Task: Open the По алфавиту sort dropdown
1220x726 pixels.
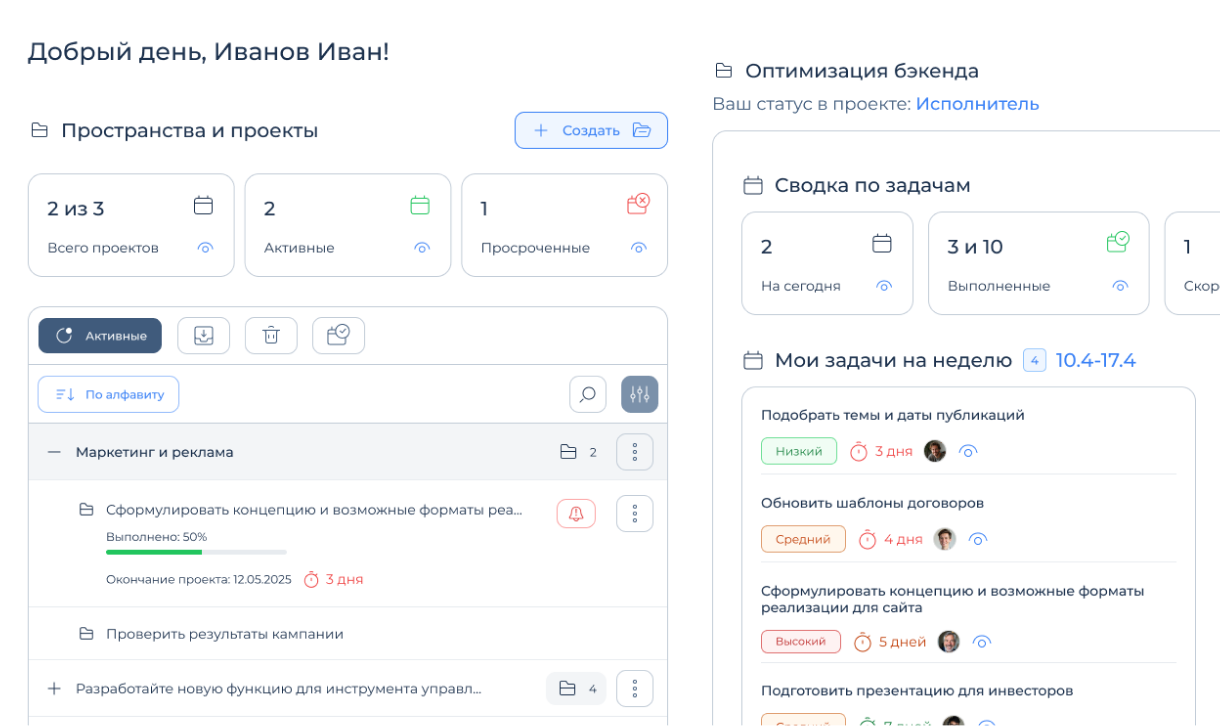Action: pyautogui.click(x=109, y=394)
